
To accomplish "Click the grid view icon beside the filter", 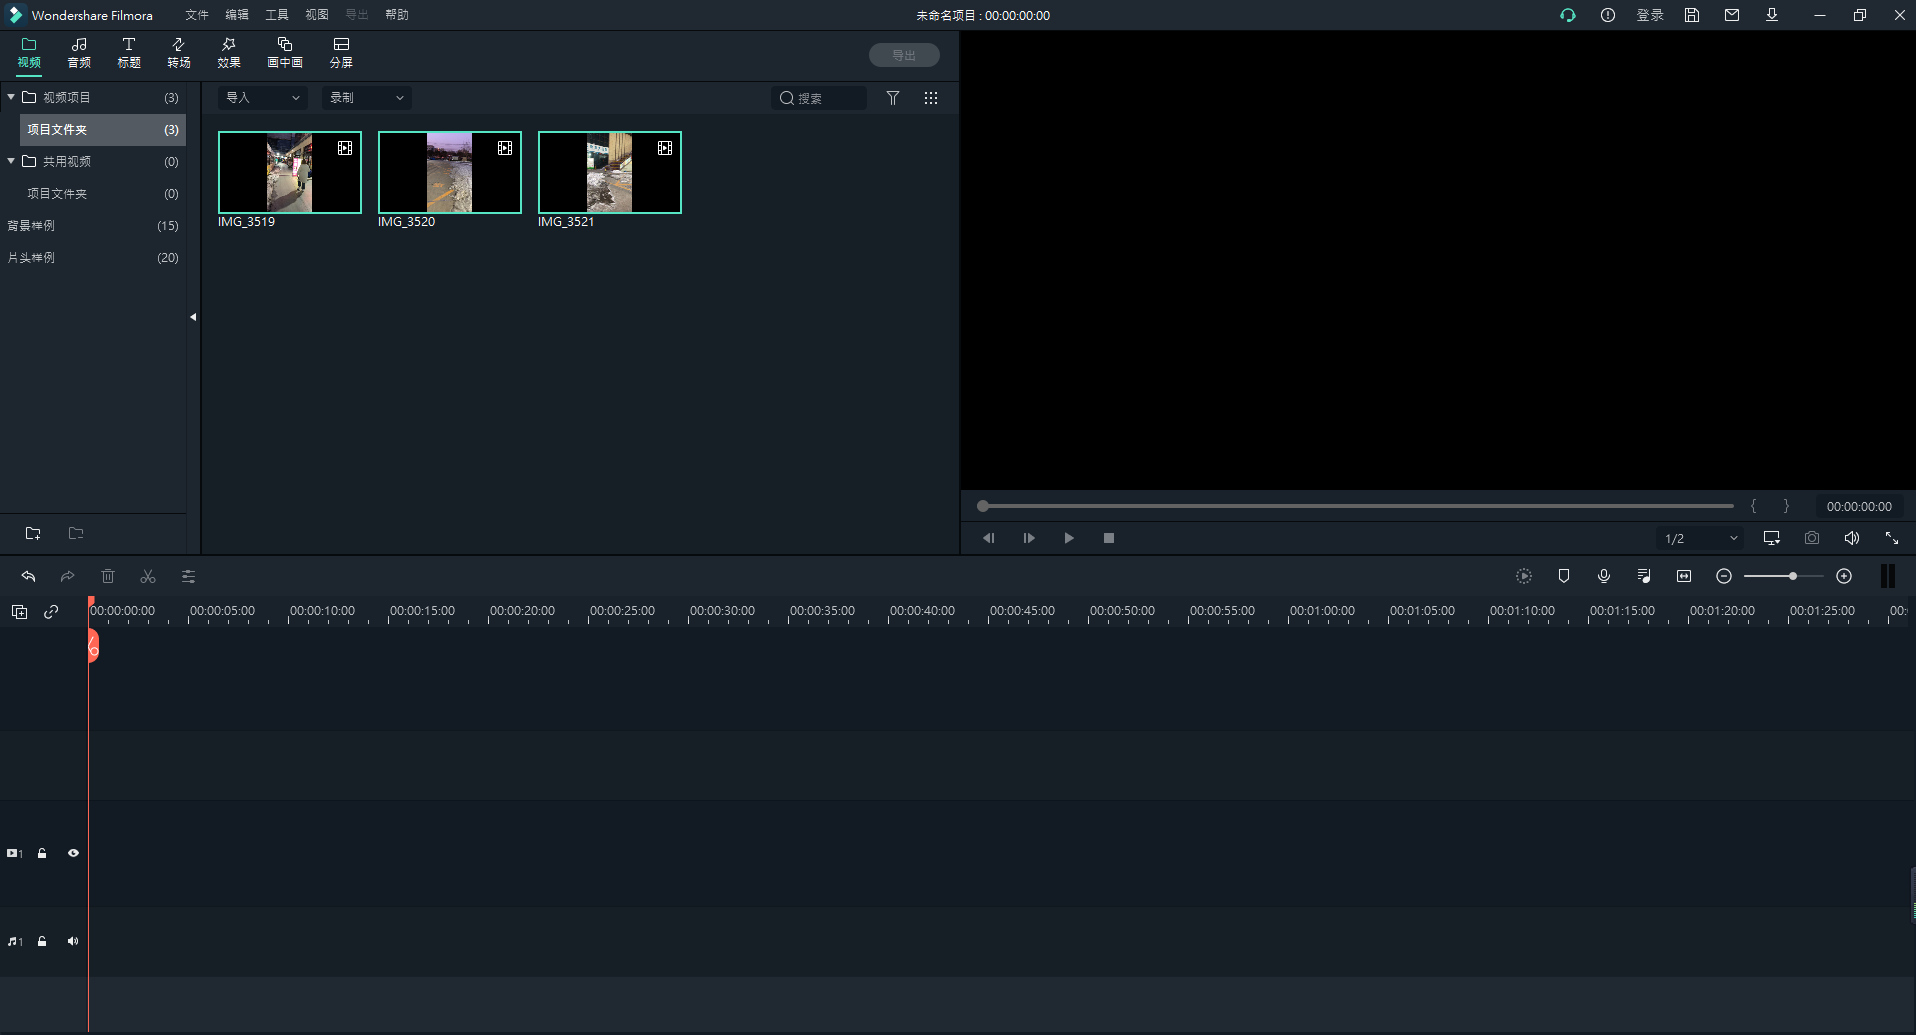I will point(931,98).
